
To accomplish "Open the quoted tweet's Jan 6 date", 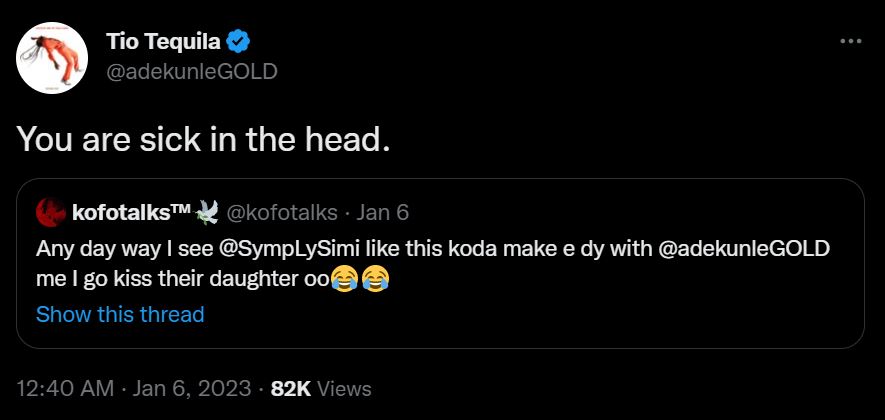I will [x=382, y=212].
